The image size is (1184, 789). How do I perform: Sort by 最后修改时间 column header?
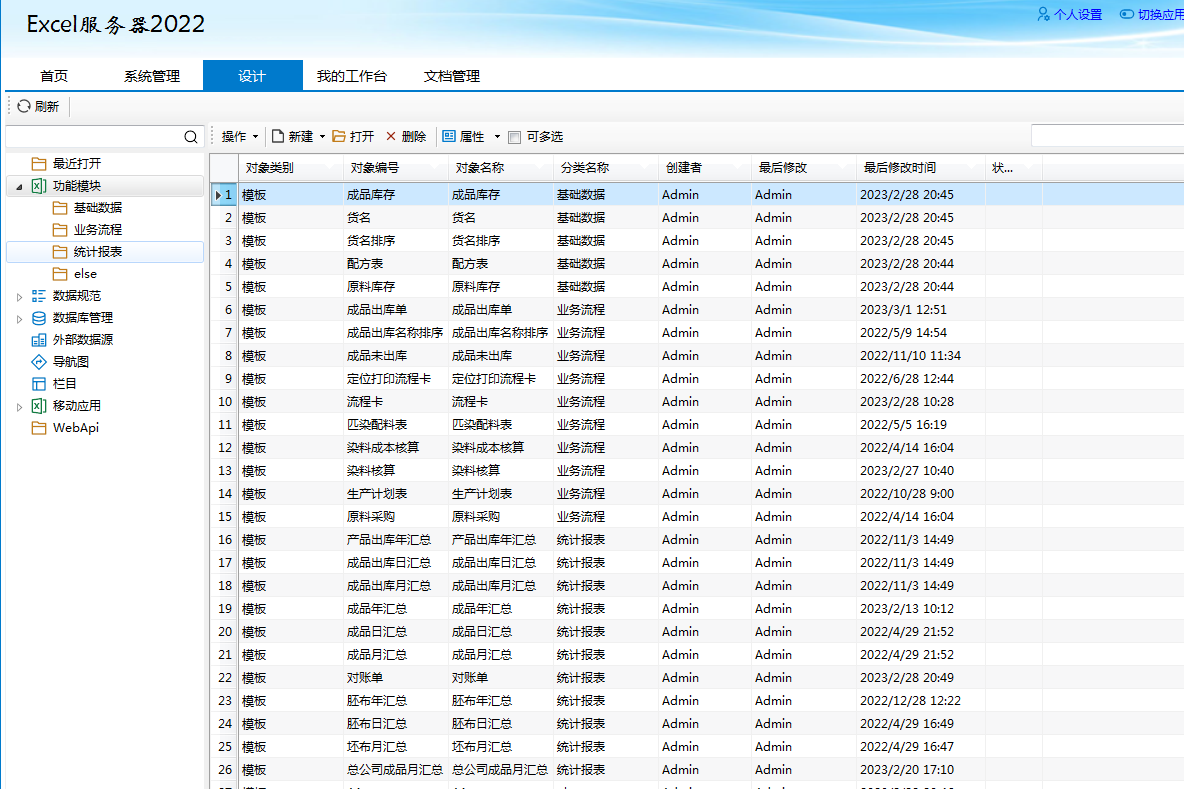(900, 168)
